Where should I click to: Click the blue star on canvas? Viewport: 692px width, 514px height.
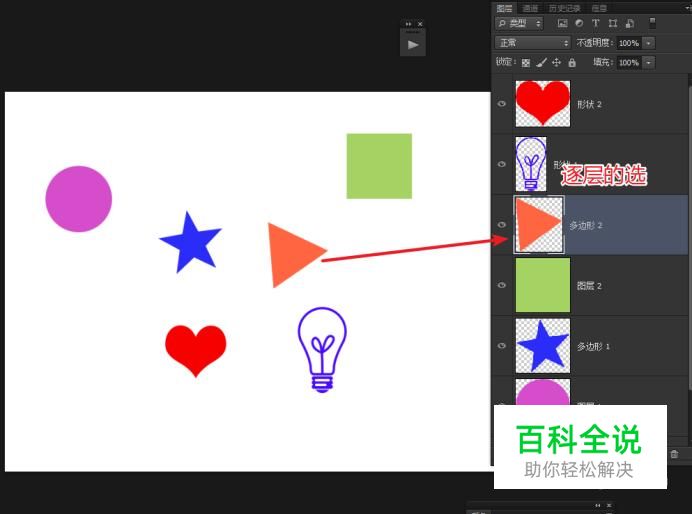coord(190,244)
